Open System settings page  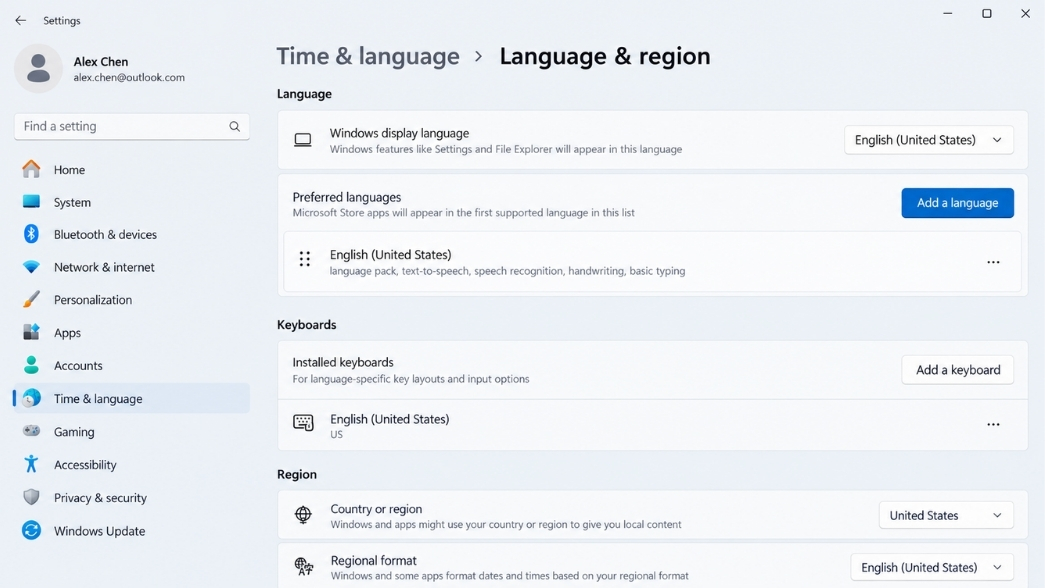pyautogui.click(x=131, y=202)
